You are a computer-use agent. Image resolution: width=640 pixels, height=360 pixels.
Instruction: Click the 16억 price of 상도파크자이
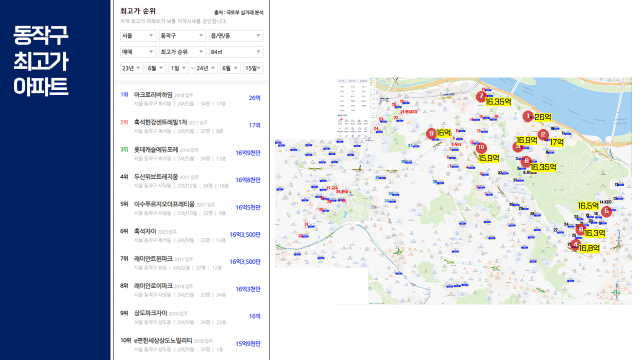(255, 316)
